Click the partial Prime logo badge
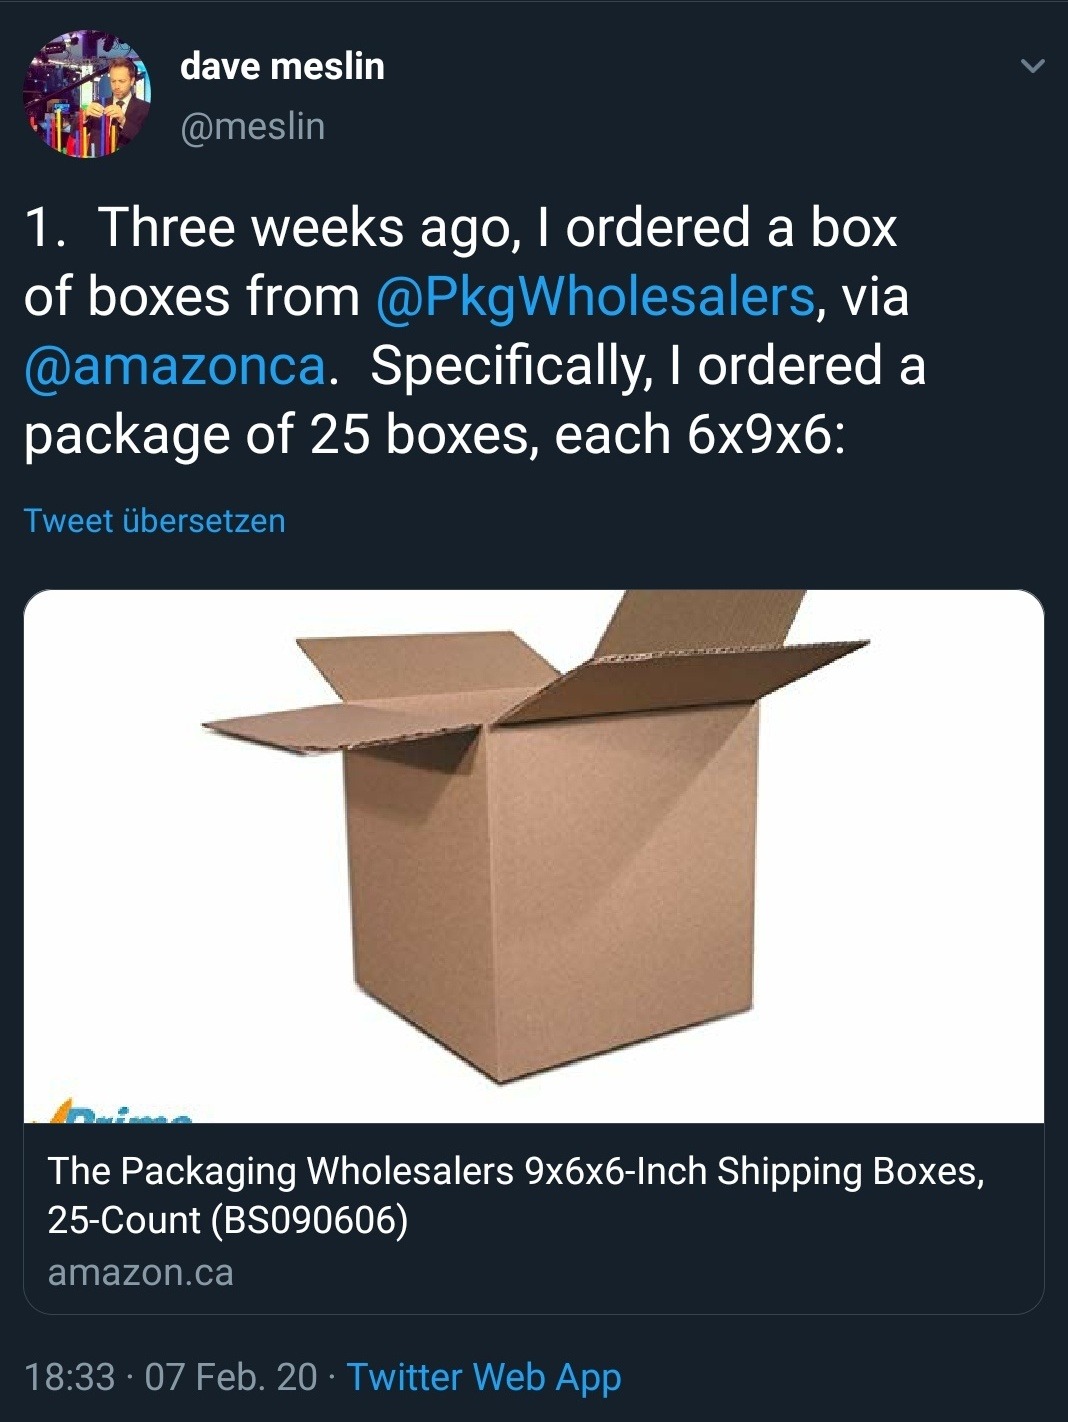 pyautogui.click(x=120, y=1113)
